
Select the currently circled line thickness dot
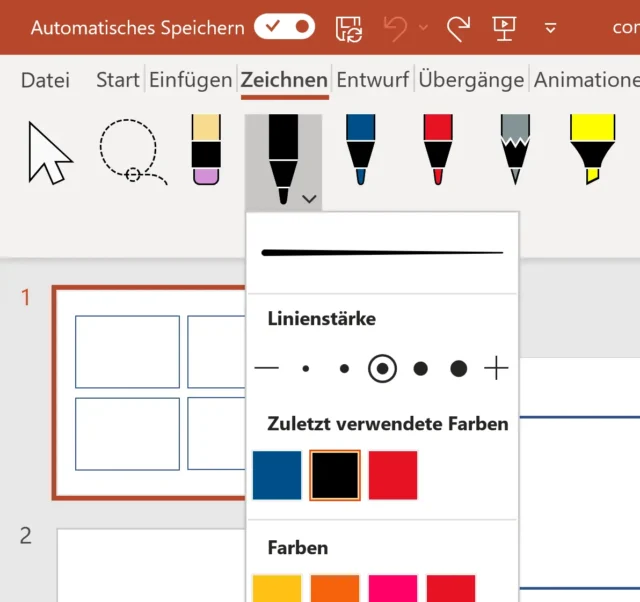[382, 369]
